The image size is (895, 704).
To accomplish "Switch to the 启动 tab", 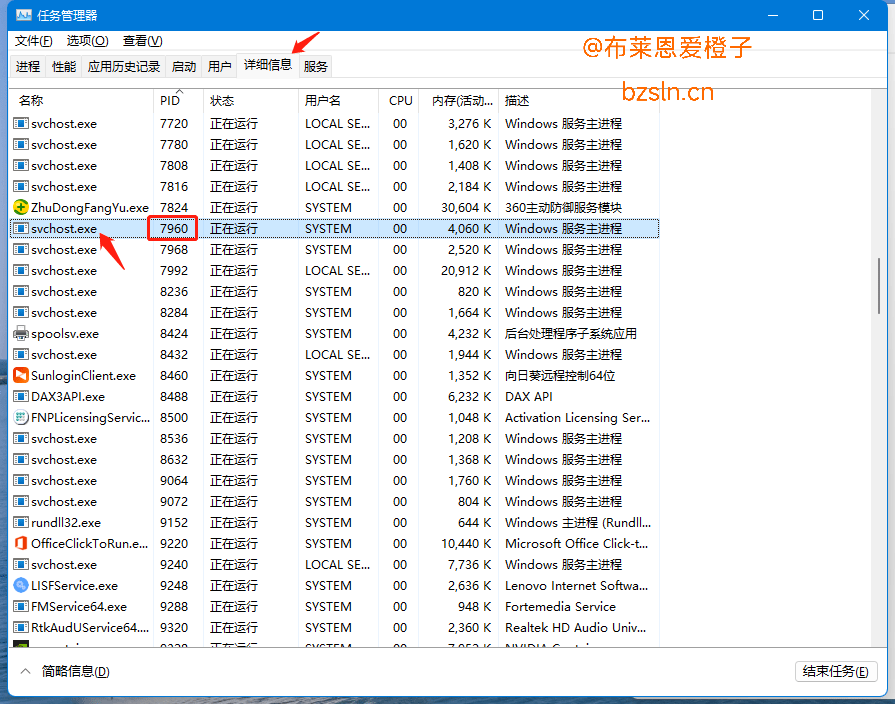I will pyautogui.click(x=183, y=67).
